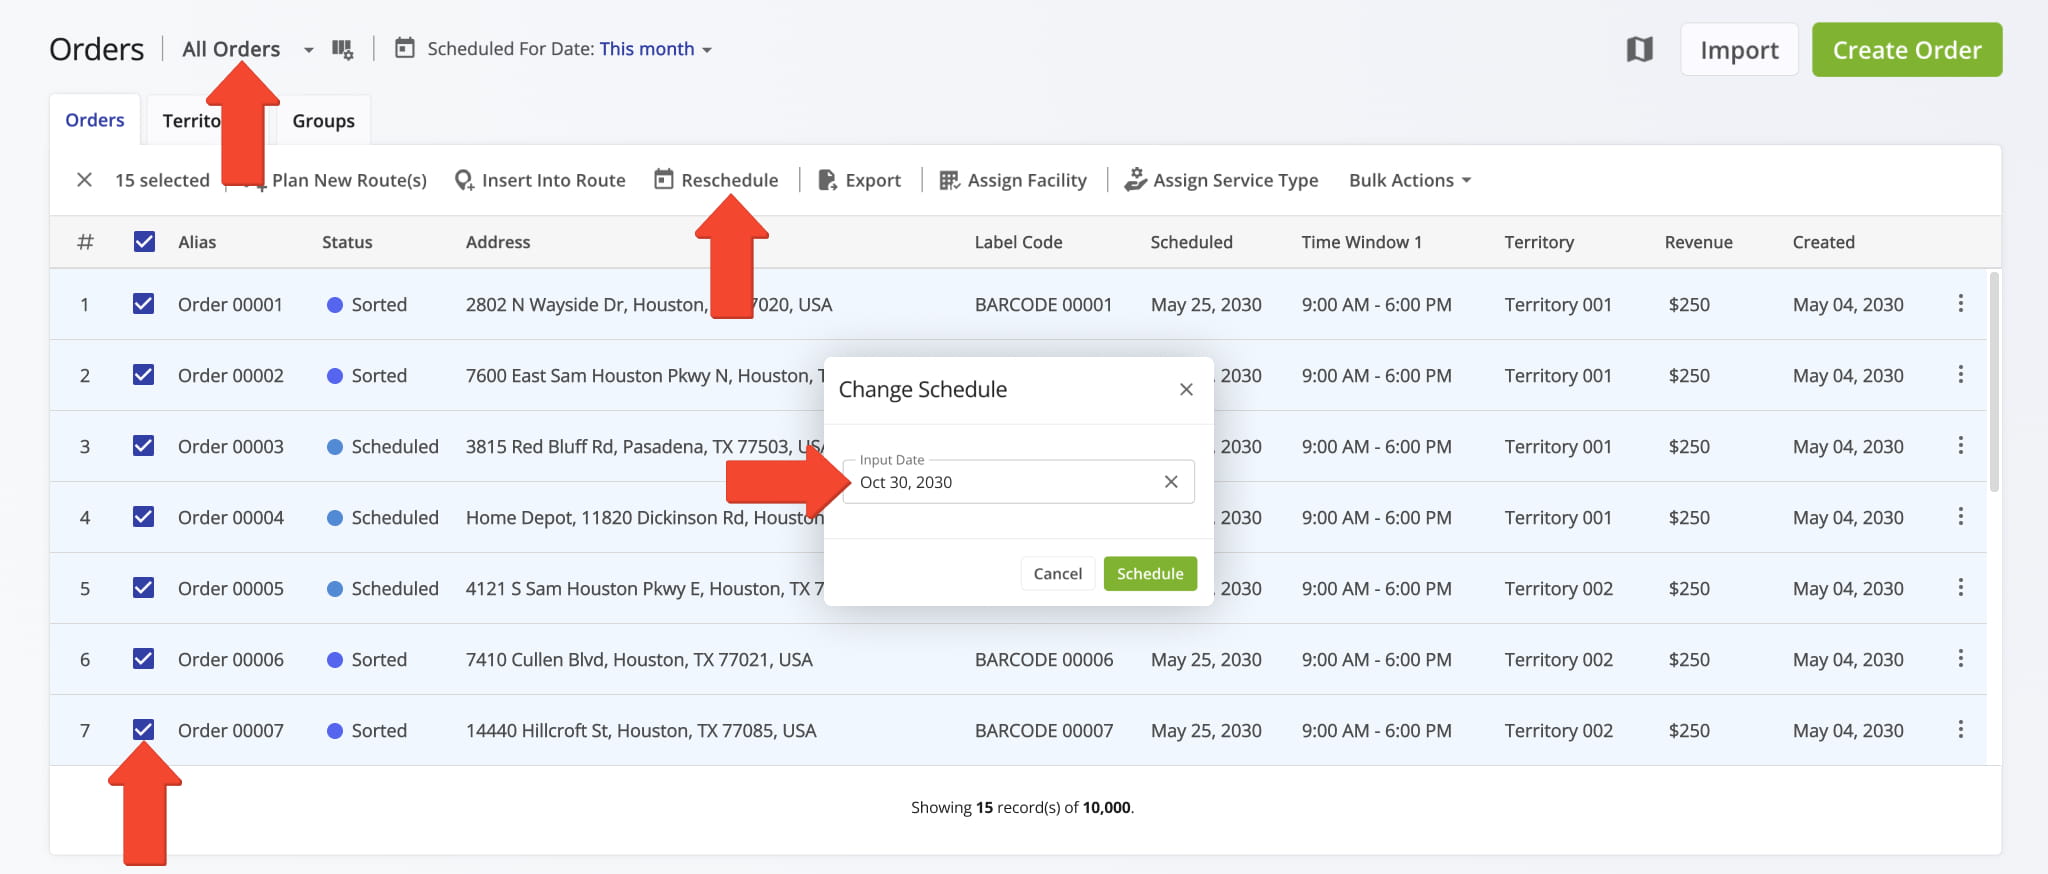Deselect all using the X beside 15 selected
This screenshot has width=2048, height=874.
tap(84, 180)
